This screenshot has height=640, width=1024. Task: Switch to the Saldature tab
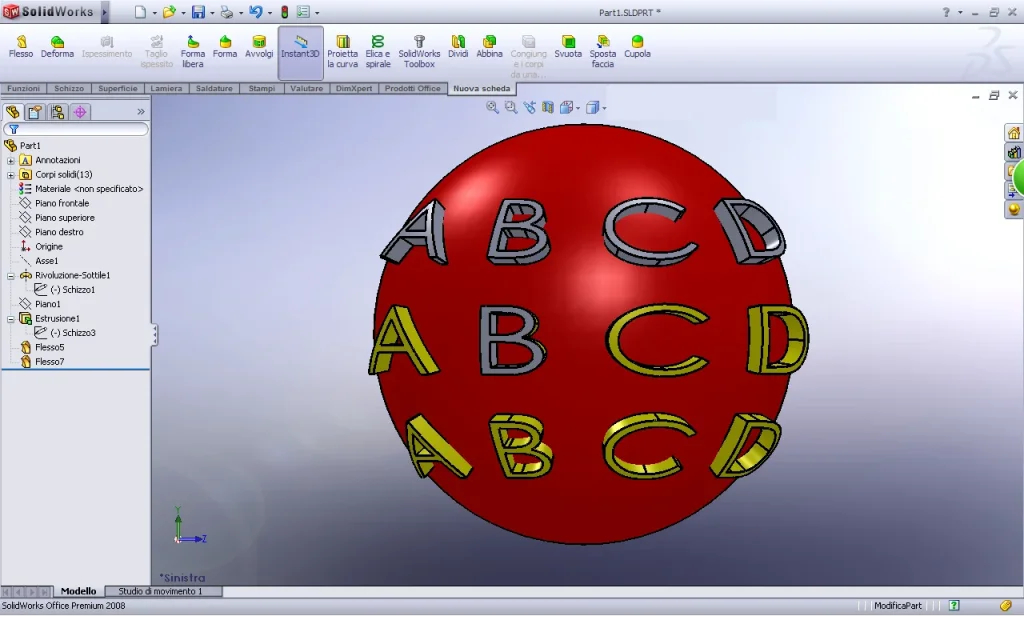[x=214, y=88]
